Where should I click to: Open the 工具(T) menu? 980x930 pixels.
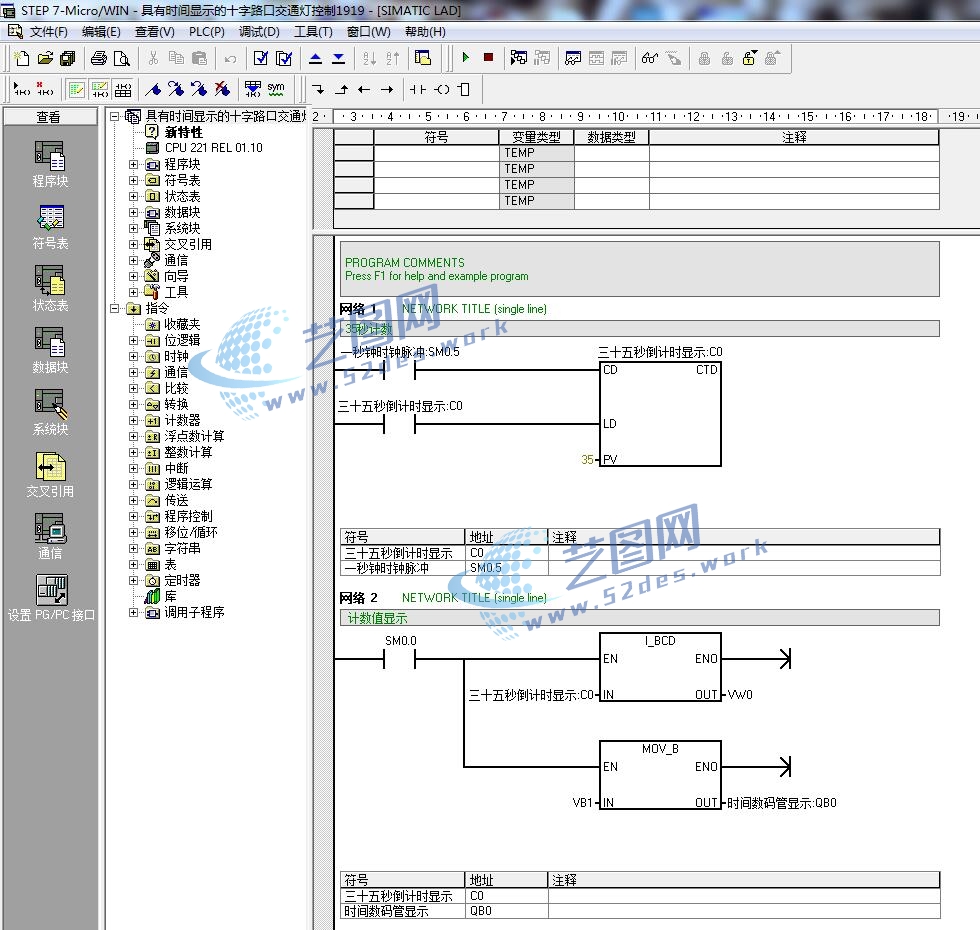coord(313,32)
